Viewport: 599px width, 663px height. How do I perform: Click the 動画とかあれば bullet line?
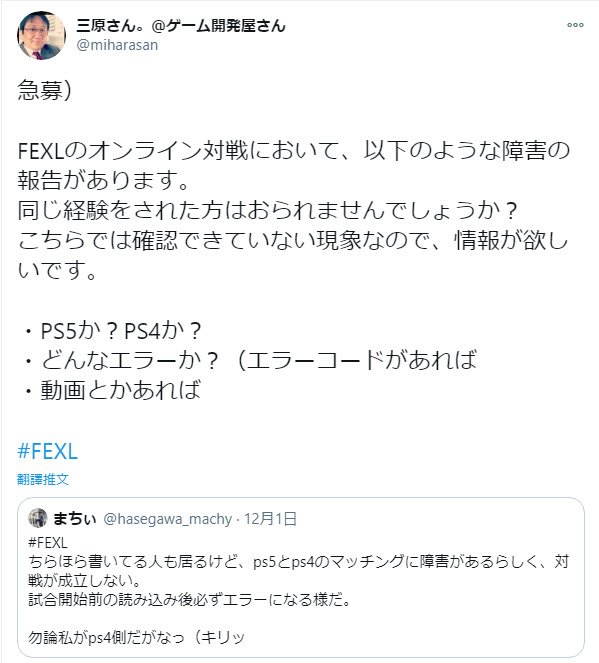(x=113, y=390)
